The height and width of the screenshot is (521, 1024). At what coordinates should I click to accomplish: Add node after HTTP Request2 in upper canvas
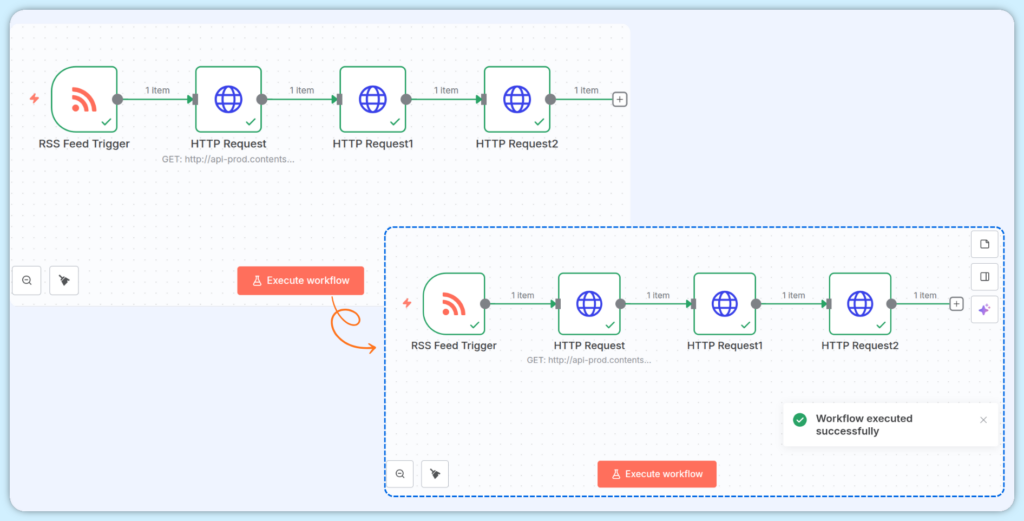pos(620,99)
